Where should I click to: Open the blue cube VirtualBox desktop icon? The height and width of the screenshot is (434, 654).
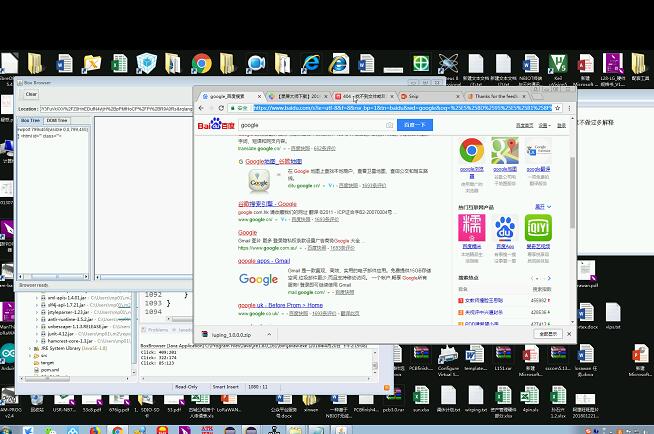pyautogui.click(x=146, y=63)
